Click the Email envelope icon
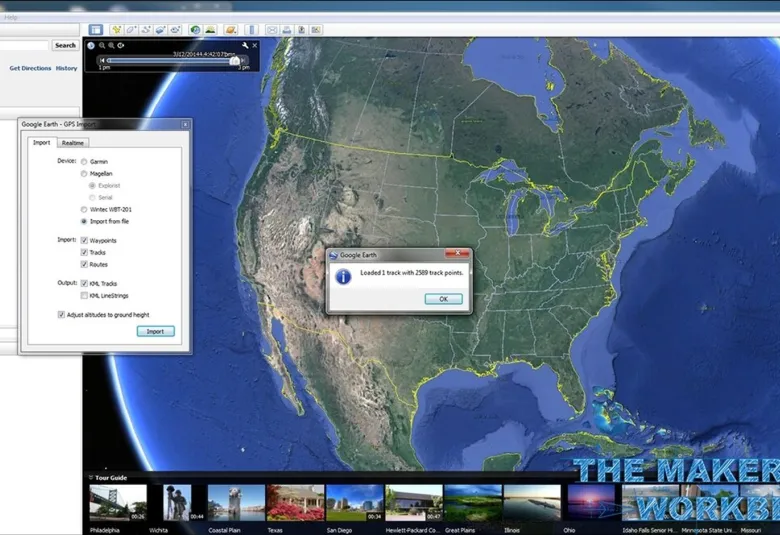Viewport: 780px width, 535px height. pos(272,30)
